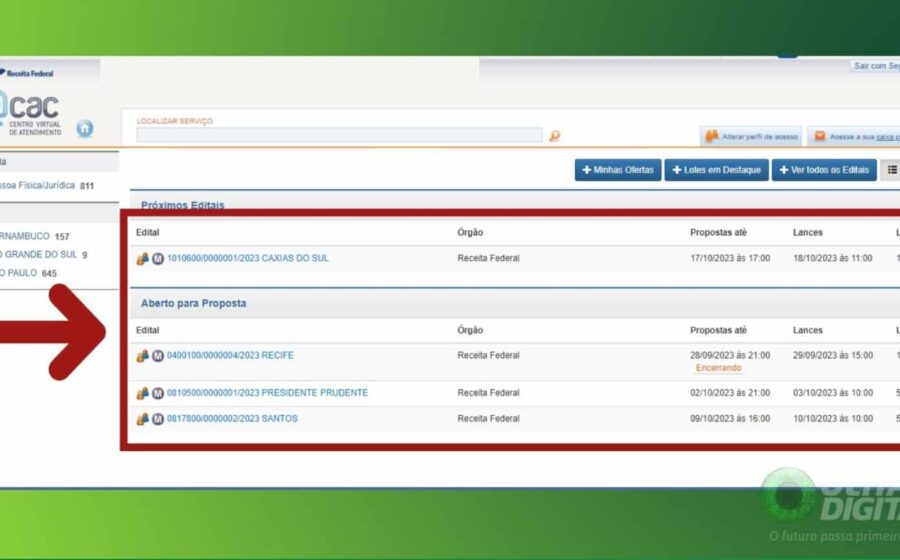The width and height of the screenshot is (900, 560).
Task: Click Receita Federal in CAXIAS DO SUL row
Action: click(x=488, y=258)
